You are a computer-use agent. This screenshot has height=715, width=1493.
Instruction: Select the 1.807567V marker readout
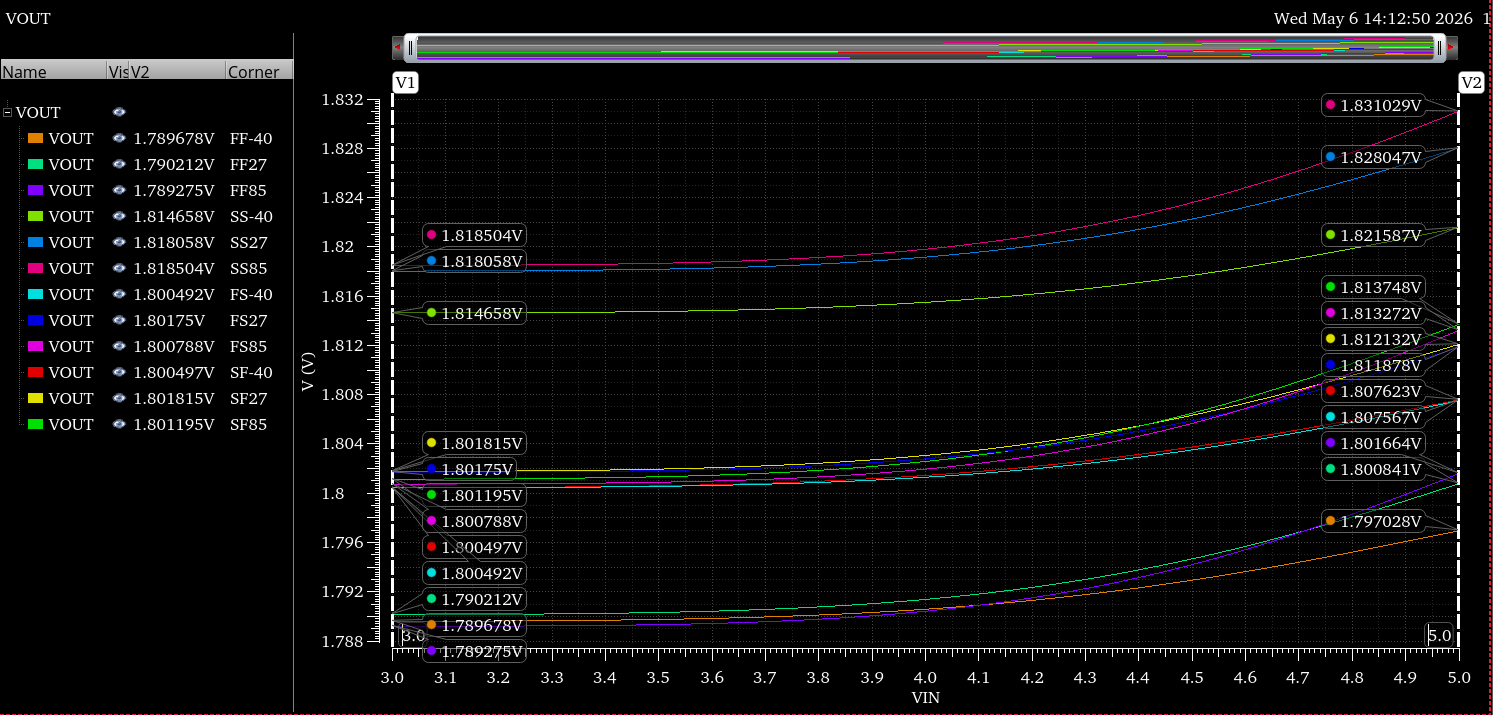point(1372,417)
